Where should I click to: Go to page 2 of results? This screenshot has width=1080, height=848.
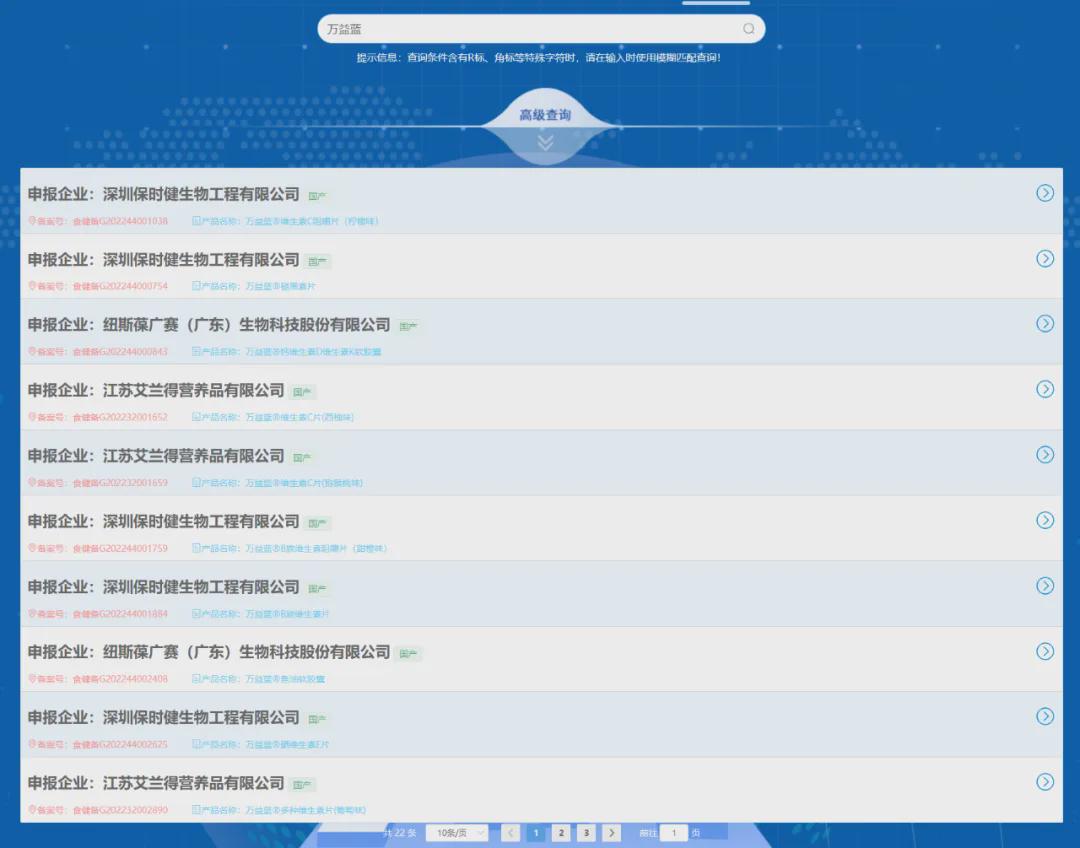coord(561,833)
